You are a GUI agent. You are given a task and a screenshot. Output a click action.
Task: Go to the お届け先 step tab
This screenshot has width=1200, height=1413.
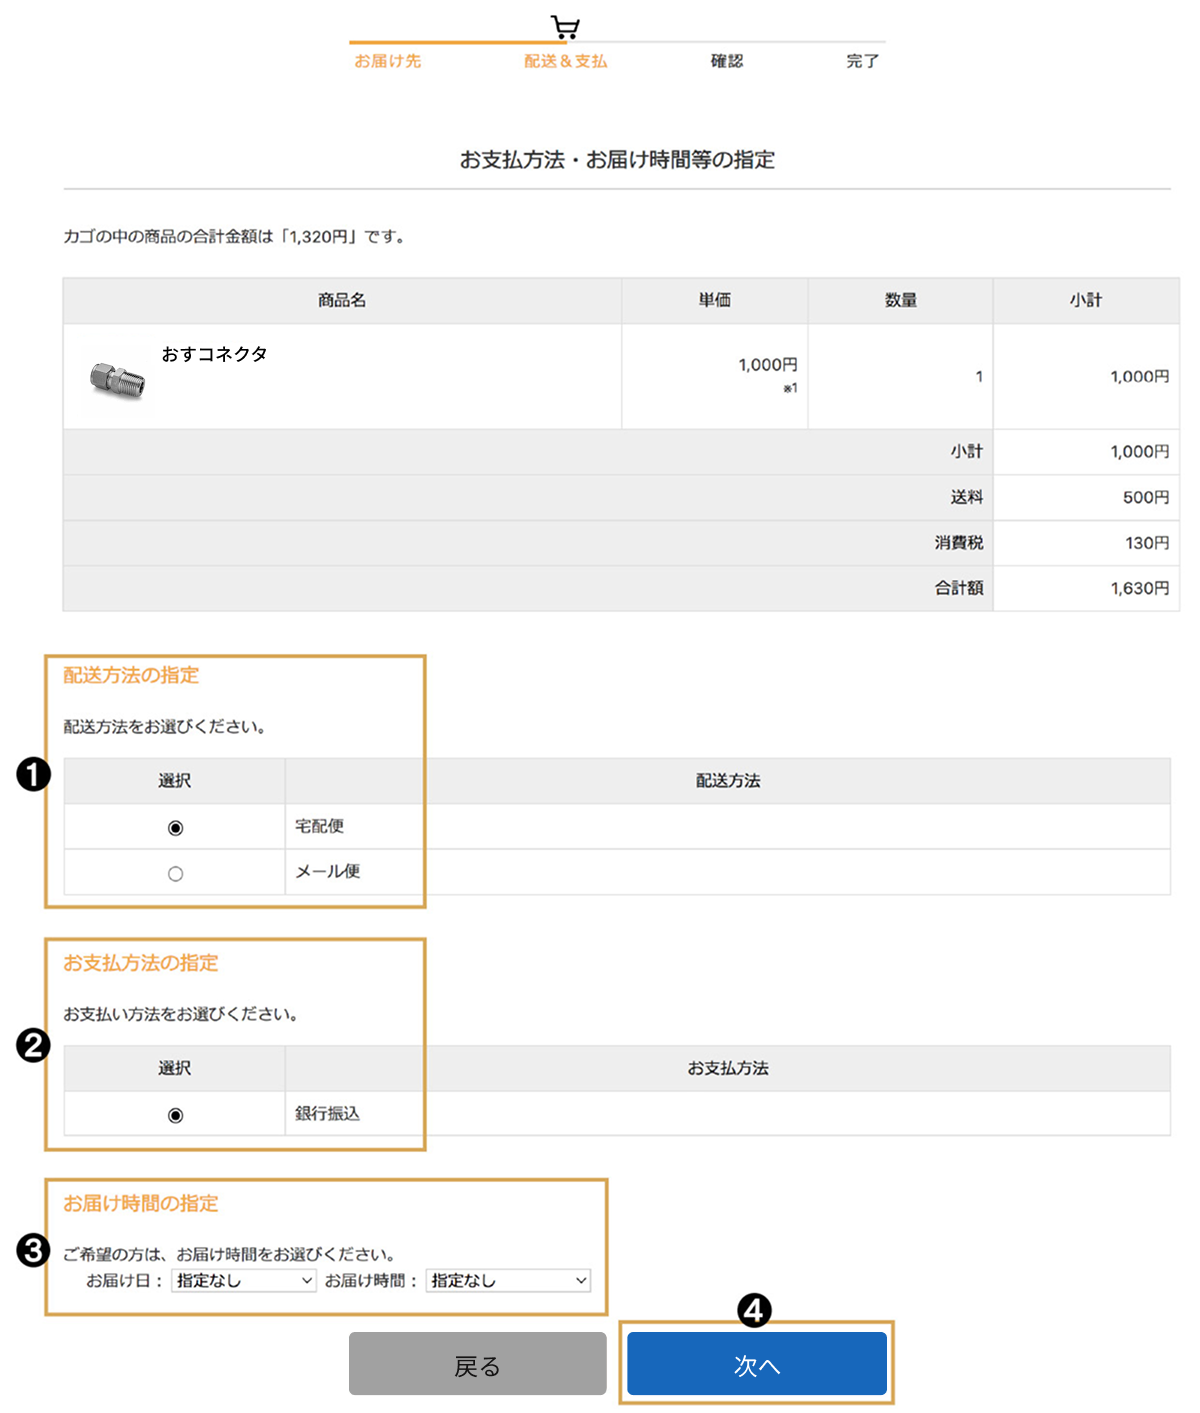tap(387, 61)
